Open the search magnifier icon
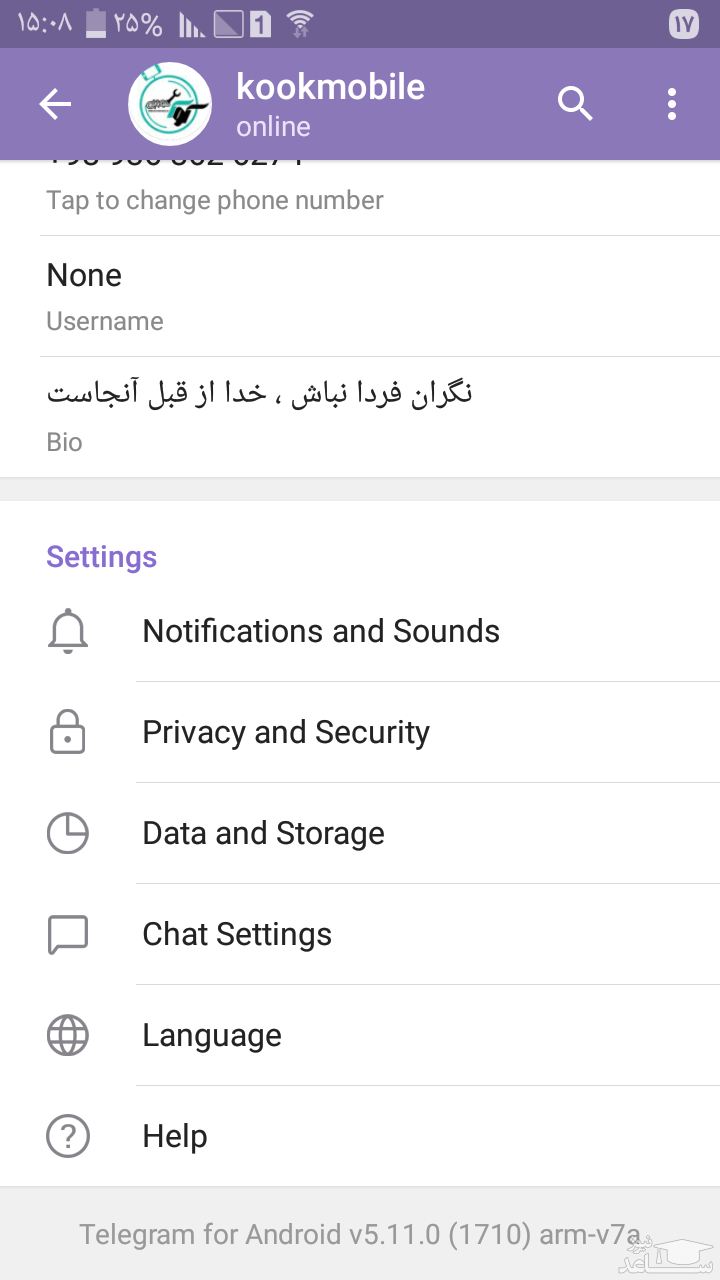Image resolution: width=720 pixels, height=1280 pixels. pyautogui.click(x=575, y=104)
